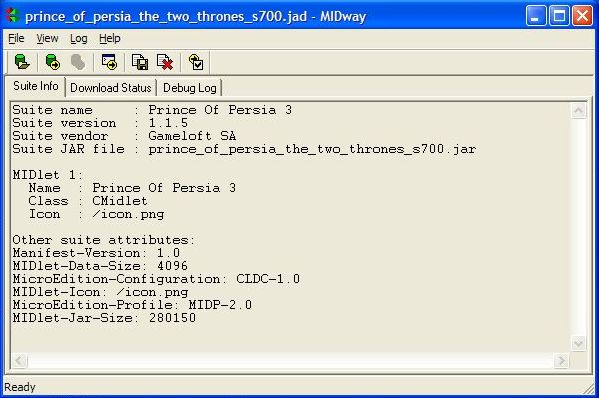Image resolution: width=599 pixels, height=398 pixels.
Task: Open the File menu
Action: 16,38
